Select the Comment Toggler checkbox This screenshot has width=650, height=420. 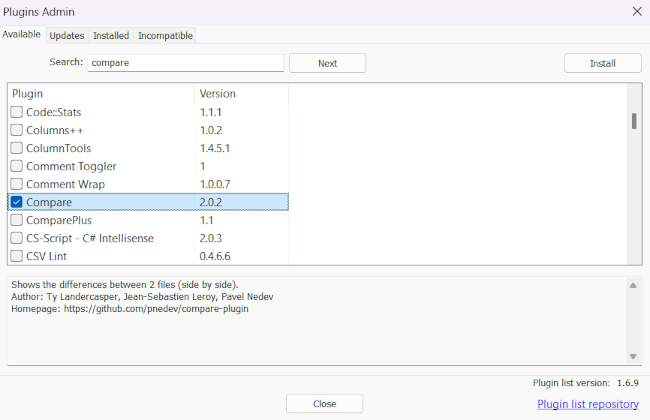coord(16,166)
